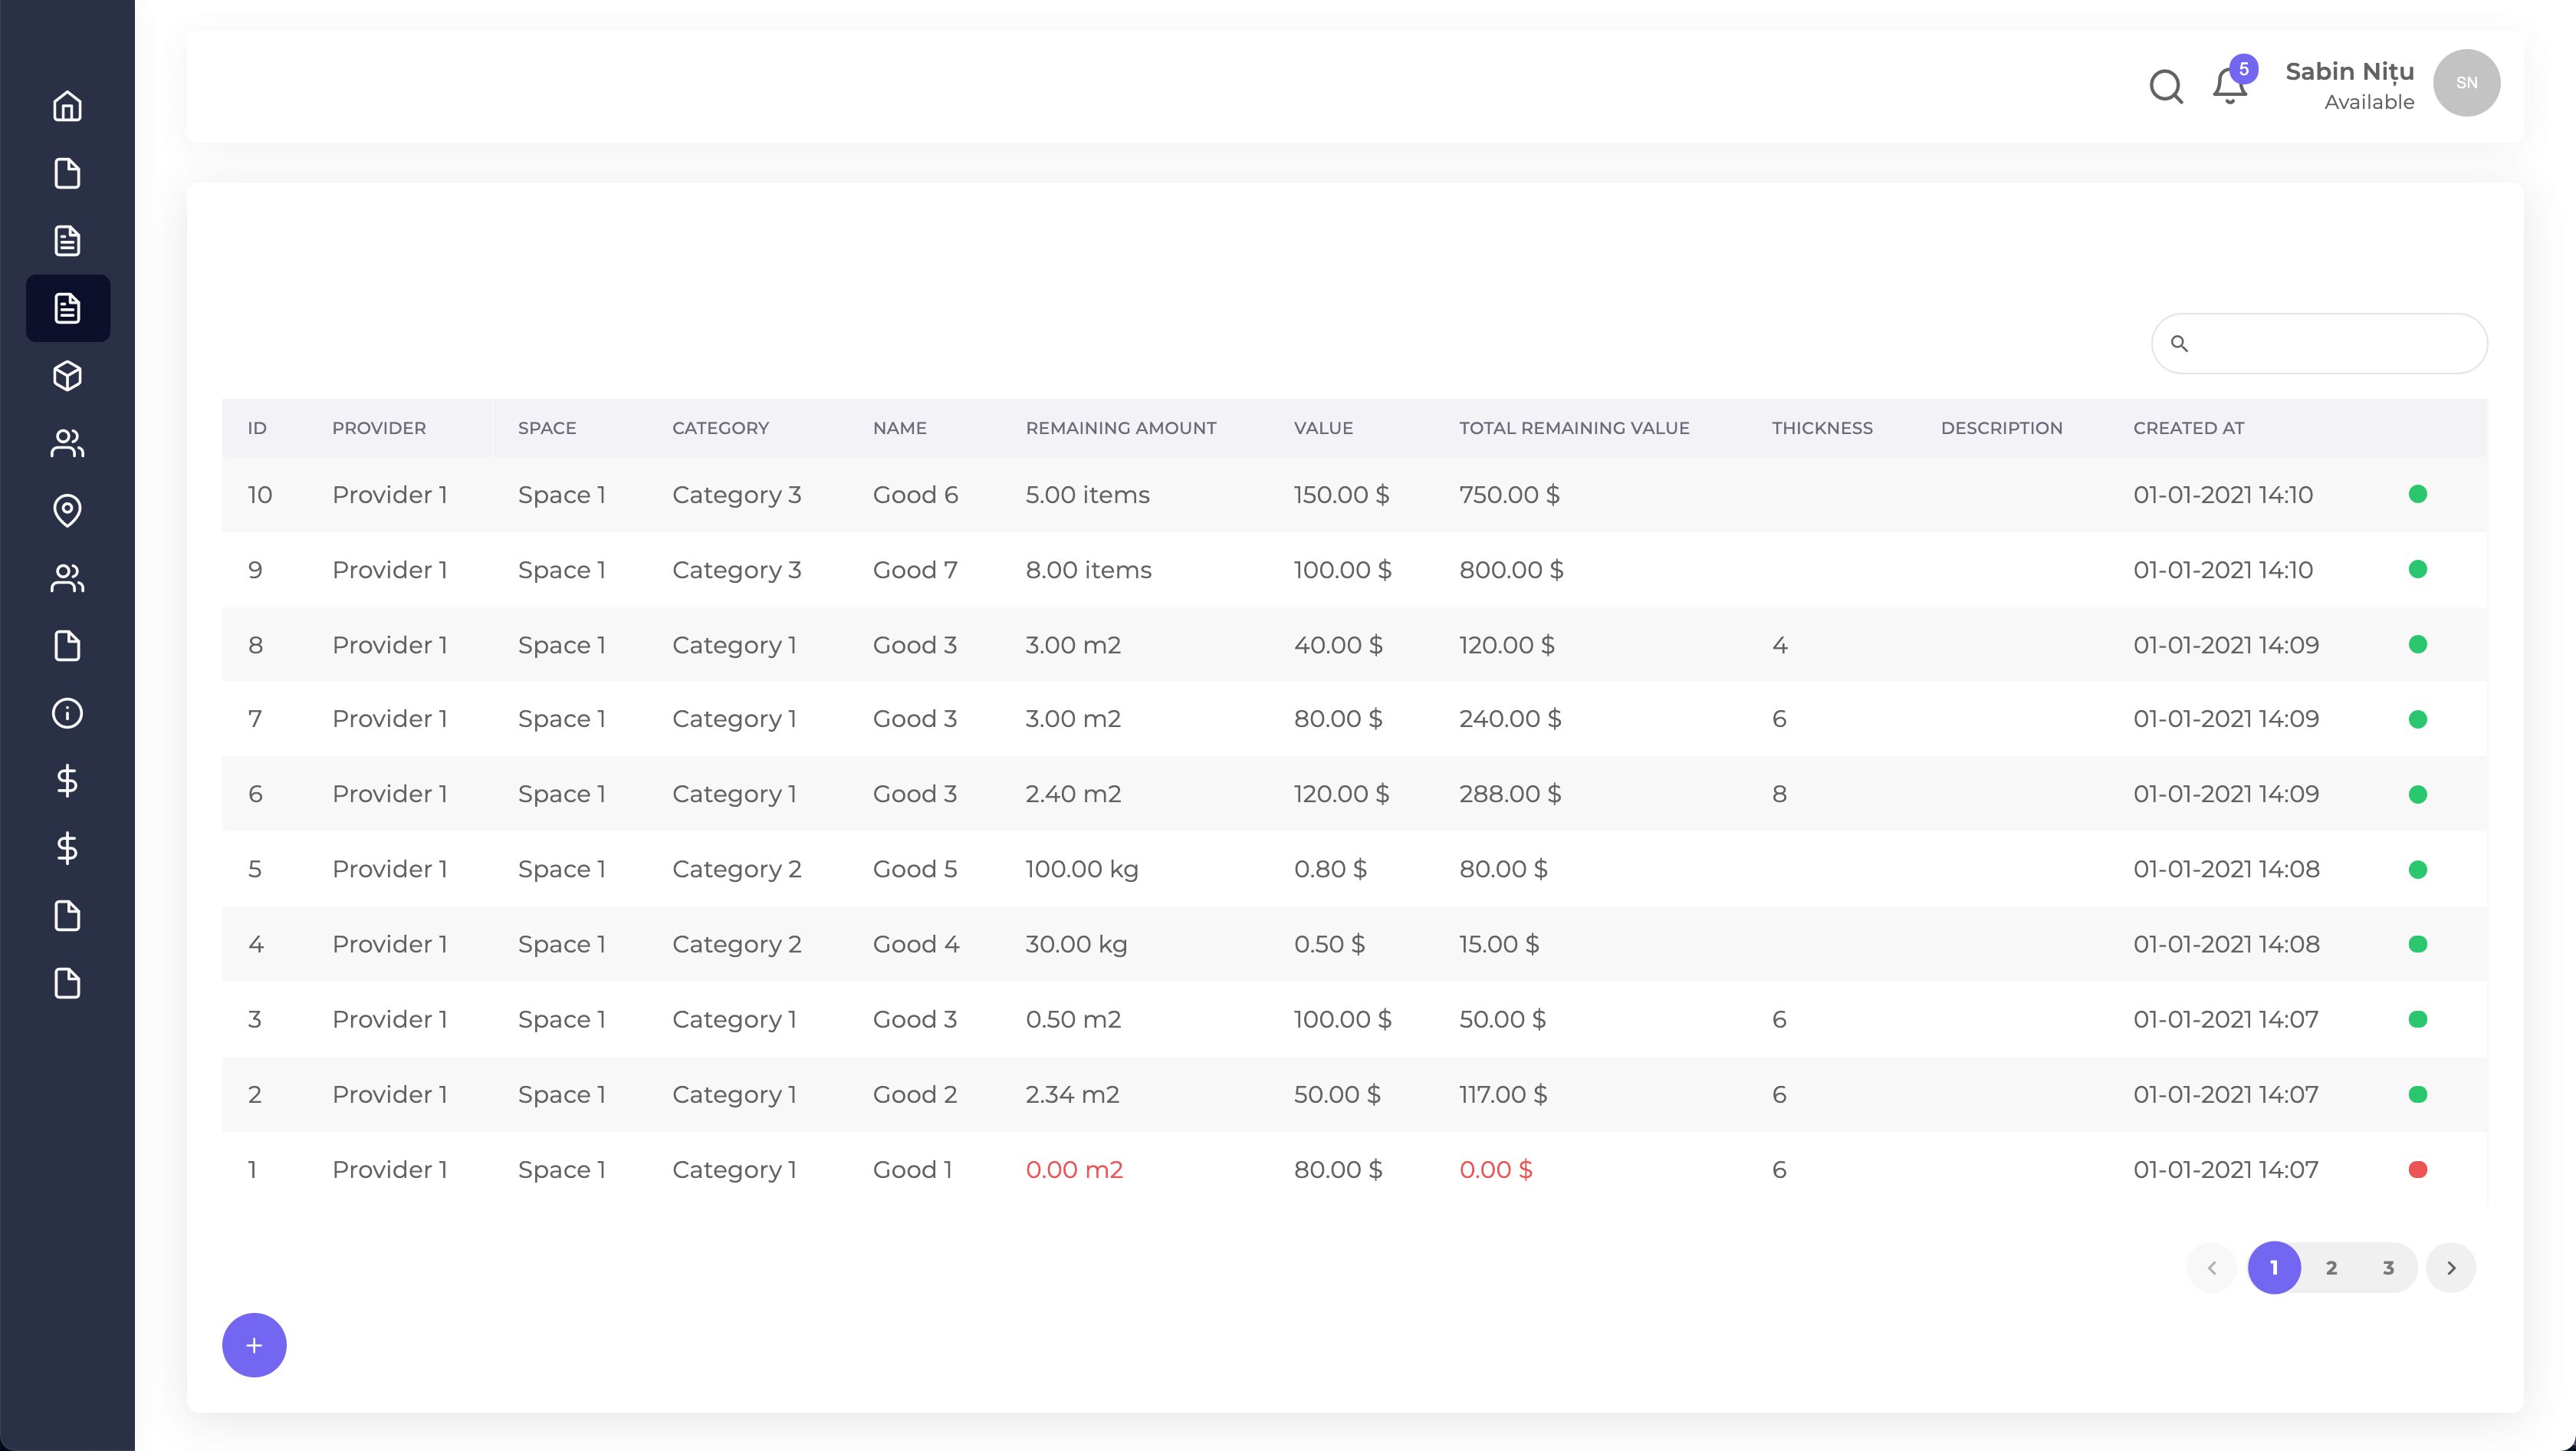
Task: Sort by the Remaining Amount column header
Action: pyautogui.click(x=1120, y=428)
